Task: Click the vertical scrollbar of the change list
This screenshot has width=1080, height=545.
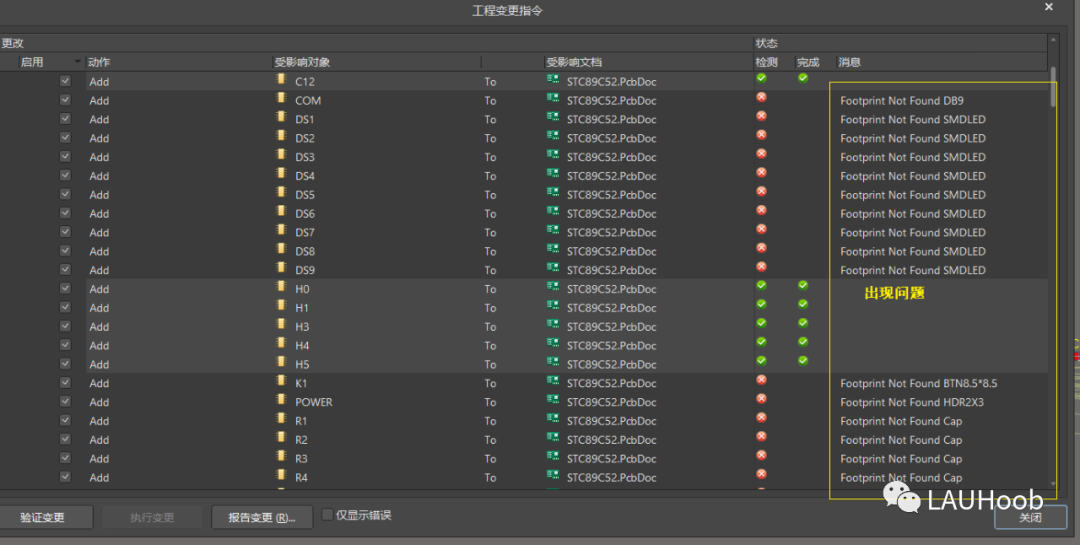Action: (1052, 87)
